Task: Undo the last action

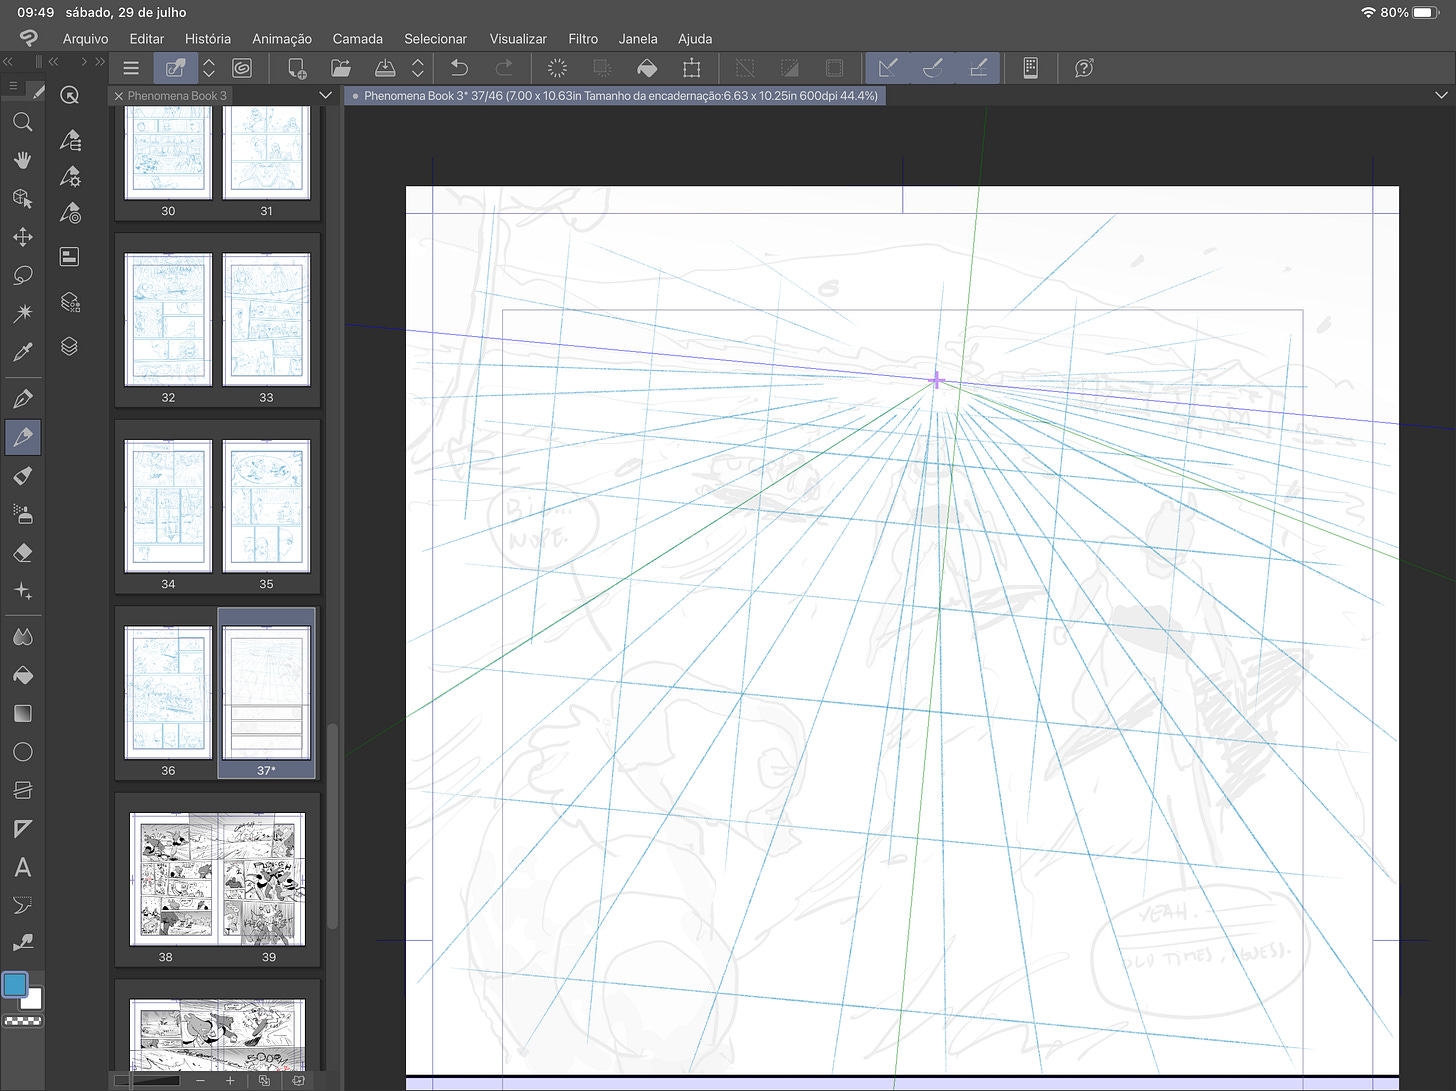Action: pyautogui.click(x=459, y=68)
